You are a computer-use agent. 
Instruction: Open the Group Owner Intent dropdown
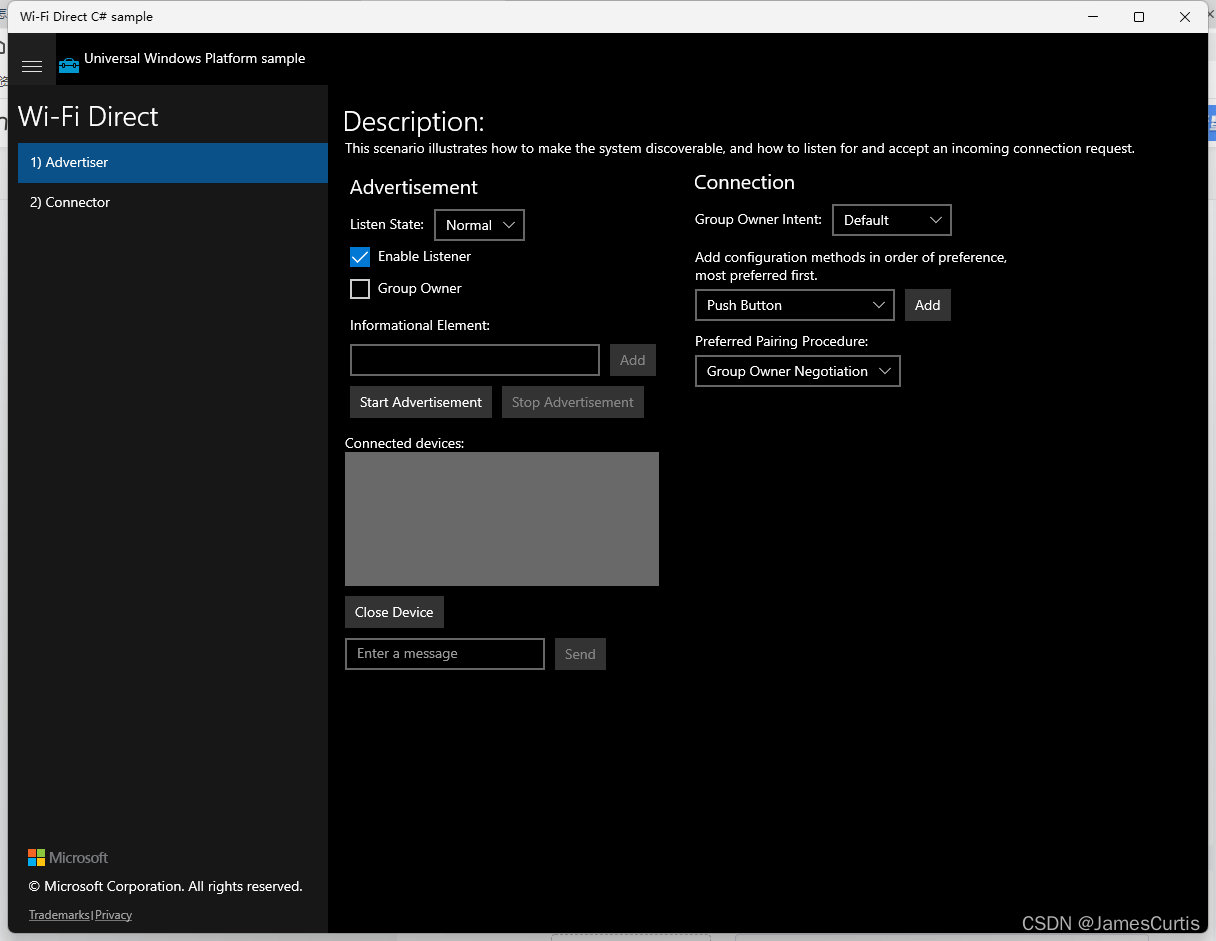coord(892,220)
